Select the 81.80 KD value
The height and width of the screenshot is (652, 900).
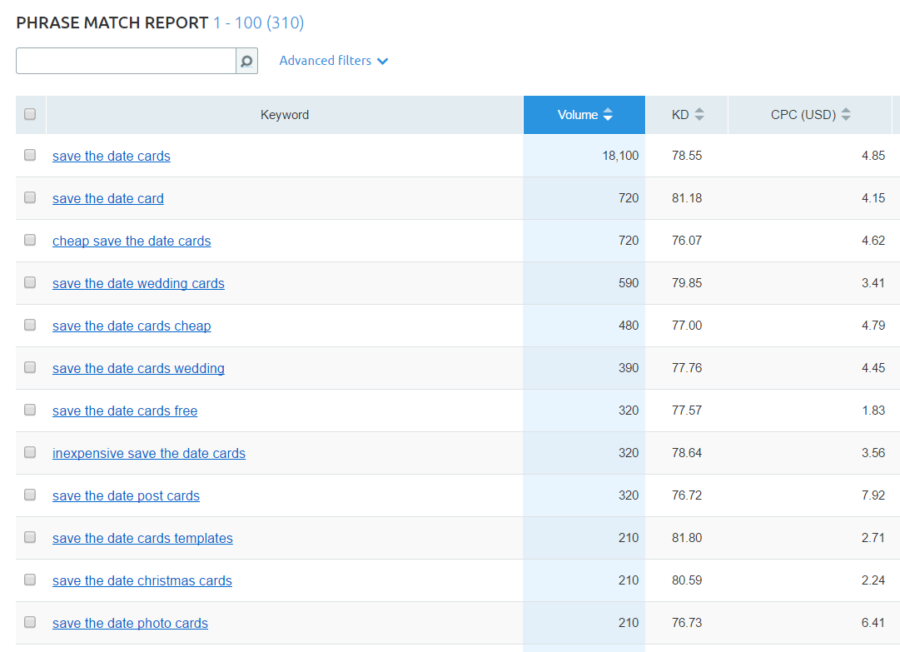coord(687,538)
